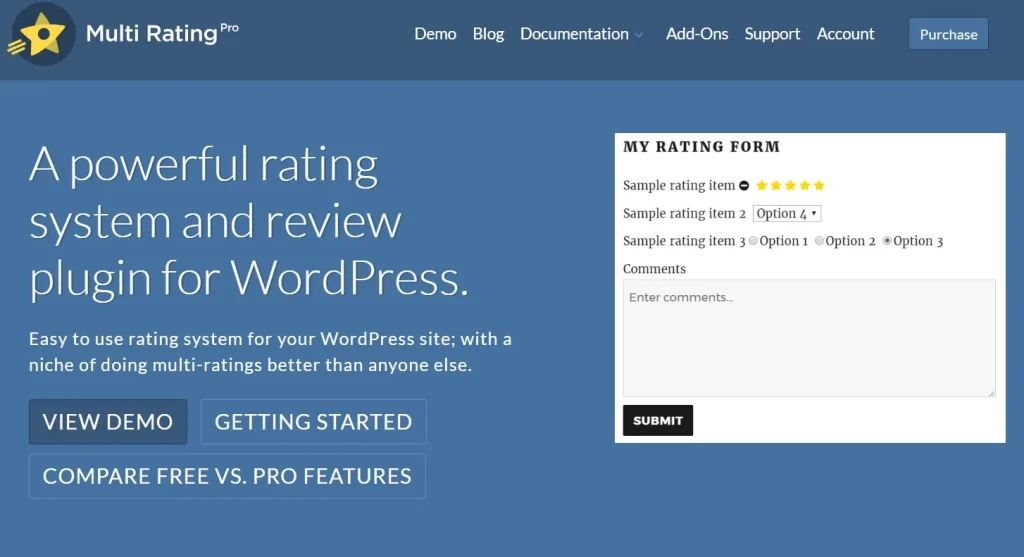Screen dimensions: 1024x557
Task: Click the minus icon to clear star rating
Action: [x=744, y=186]
